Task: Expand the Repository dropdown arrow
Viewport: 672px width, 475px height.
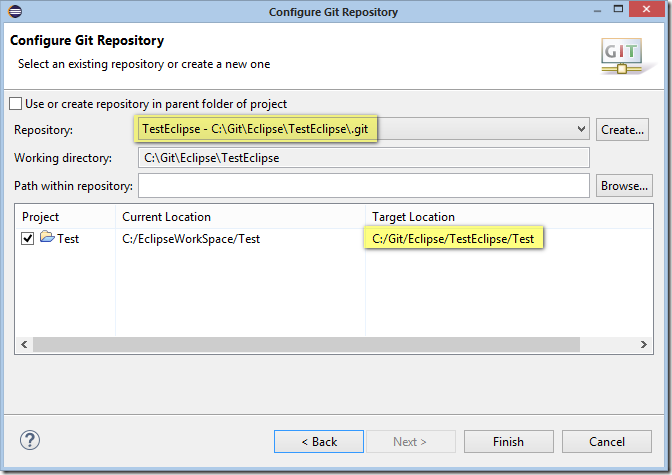Action: click(x=581, y=129)
